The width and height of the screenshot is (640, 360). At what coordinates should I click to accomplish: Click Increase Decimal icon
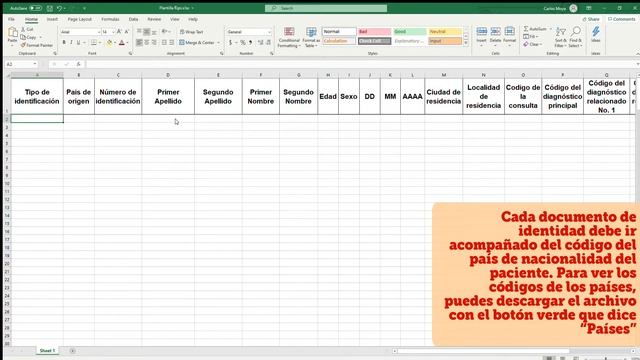(x=260, y=42)
